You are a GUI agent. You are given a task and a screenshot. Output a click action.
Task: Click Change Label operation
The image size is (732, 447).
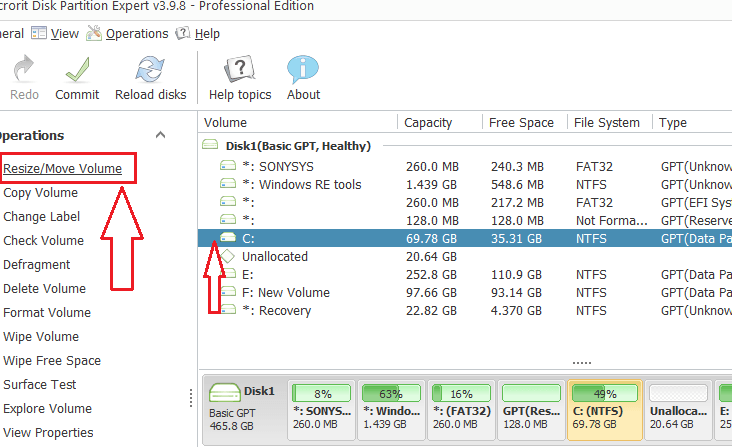point(42,217)
